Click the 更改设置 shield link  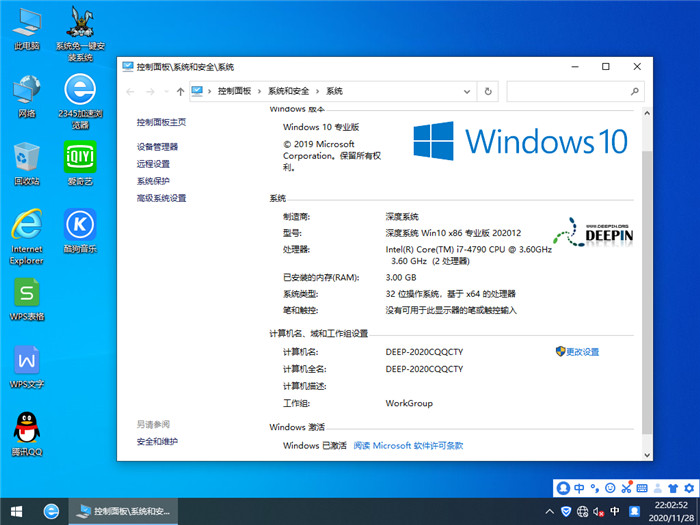(577, 352)
